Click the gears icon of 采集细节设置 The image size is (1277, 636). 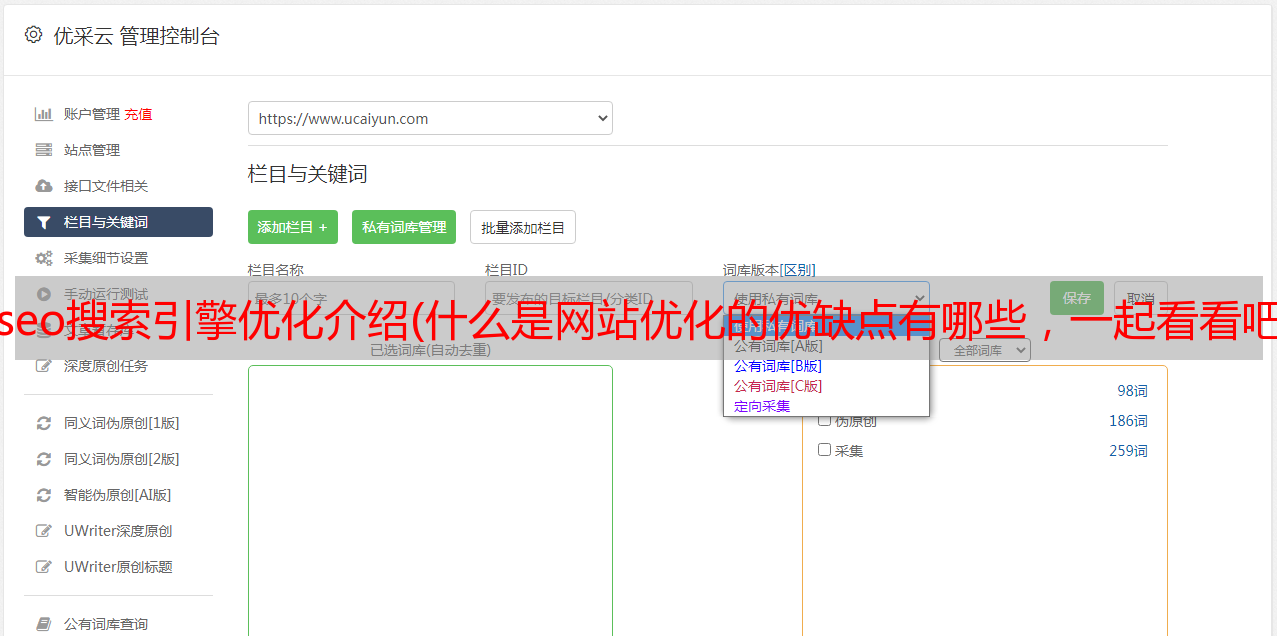pos(43,258)
